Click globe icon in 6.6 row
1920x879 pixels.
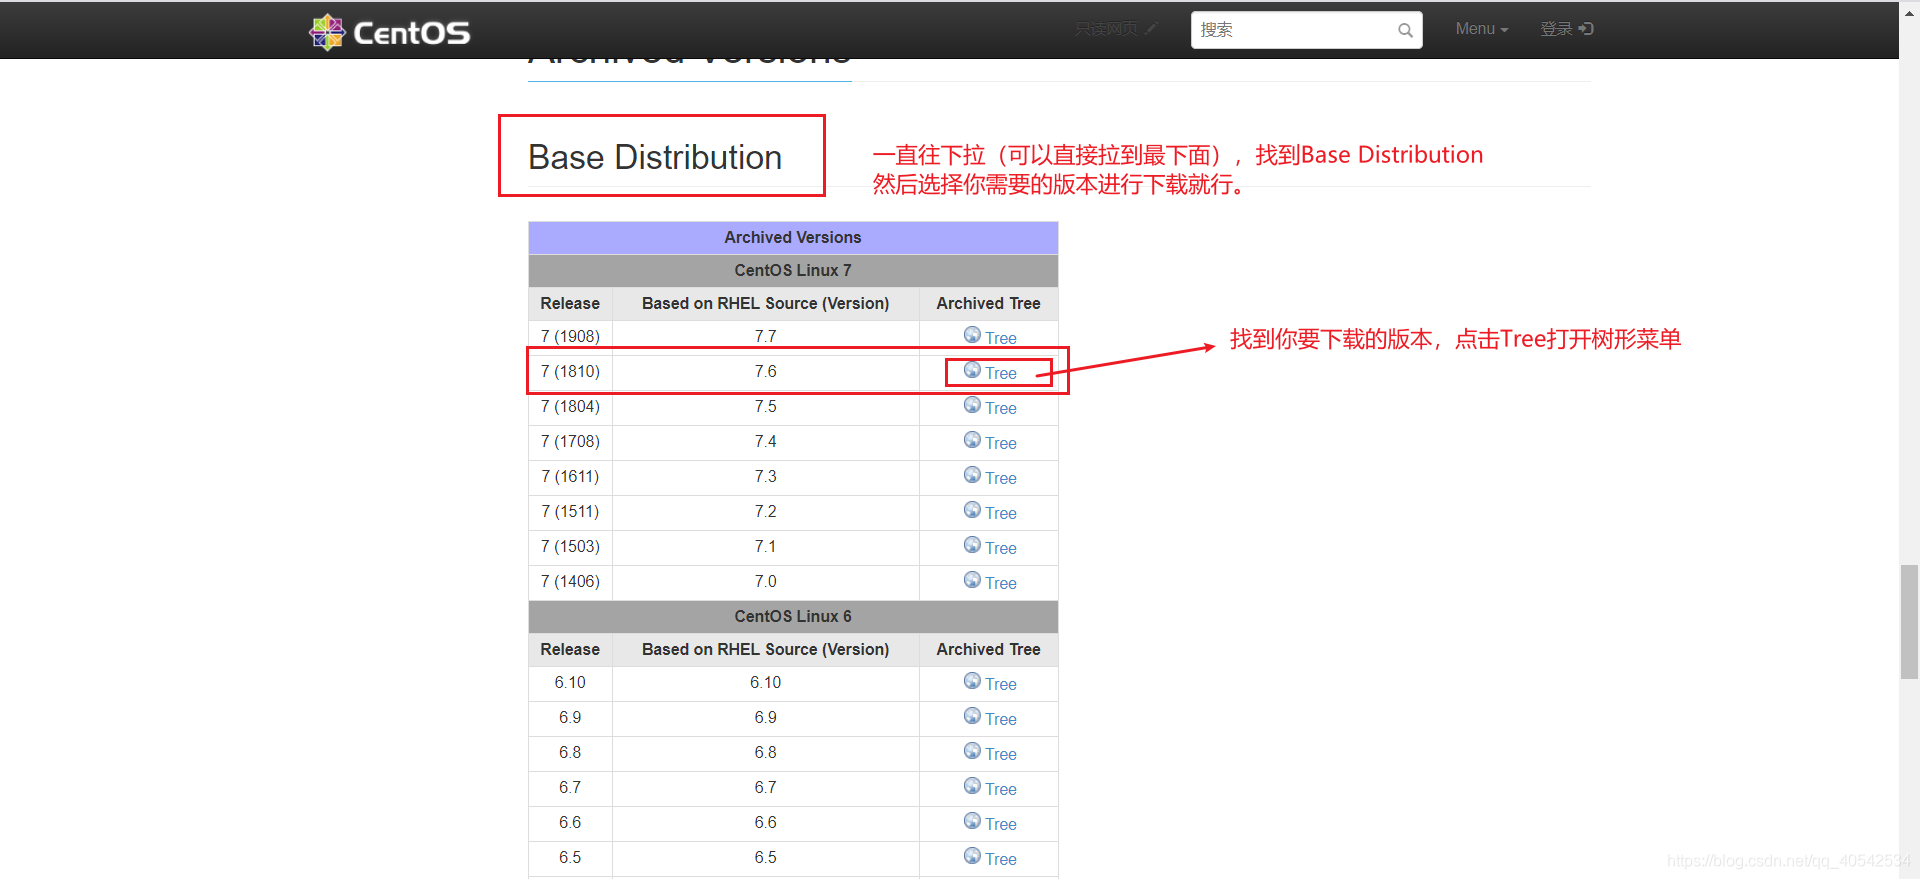point(972,820)
